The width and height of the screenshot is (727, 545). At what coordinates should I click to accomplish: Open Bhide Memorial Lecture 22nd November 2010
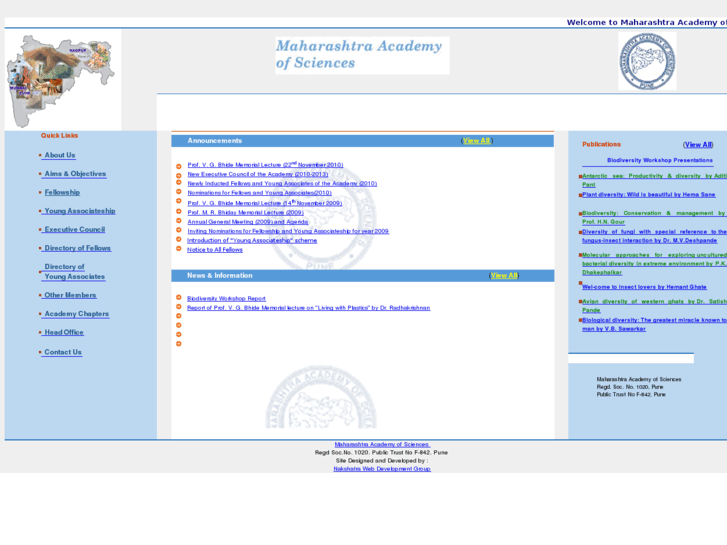click(265, 164)
